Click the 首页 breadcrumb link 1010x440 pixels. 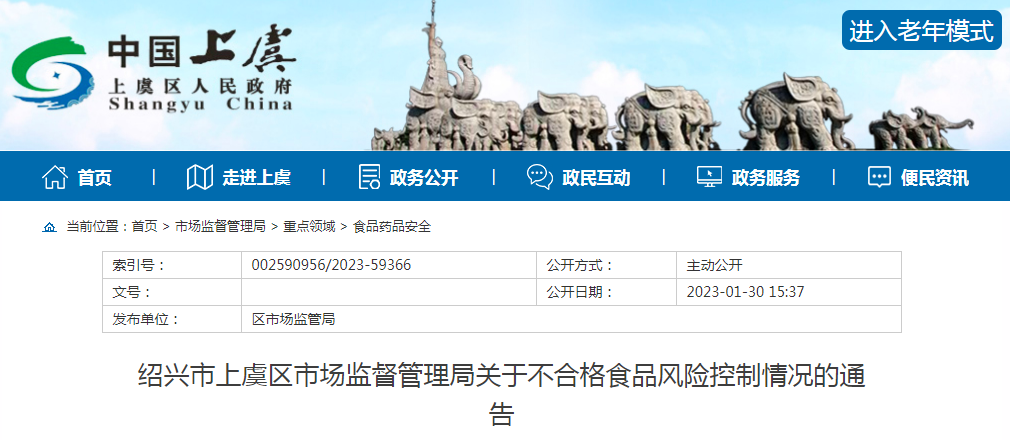[144, 227]
